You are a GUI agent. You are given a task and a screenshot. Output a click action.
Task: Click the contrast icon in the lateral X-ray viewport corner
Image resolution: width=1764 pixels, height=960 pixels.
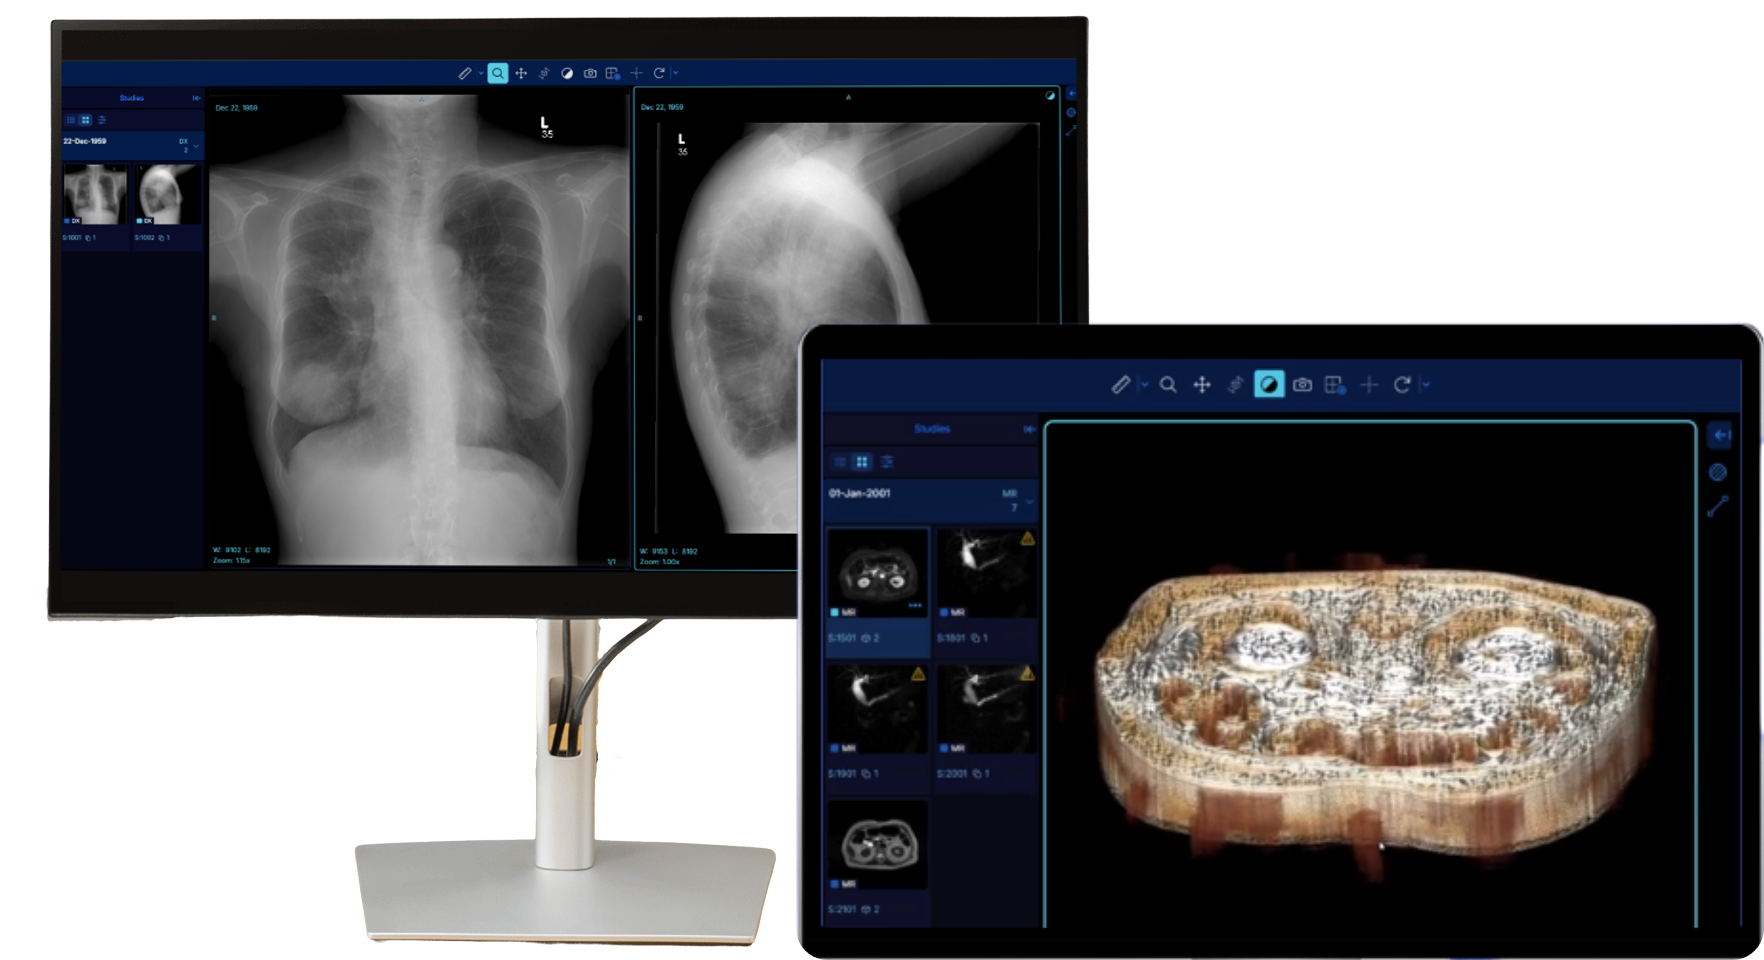(x=1050, y=96)
